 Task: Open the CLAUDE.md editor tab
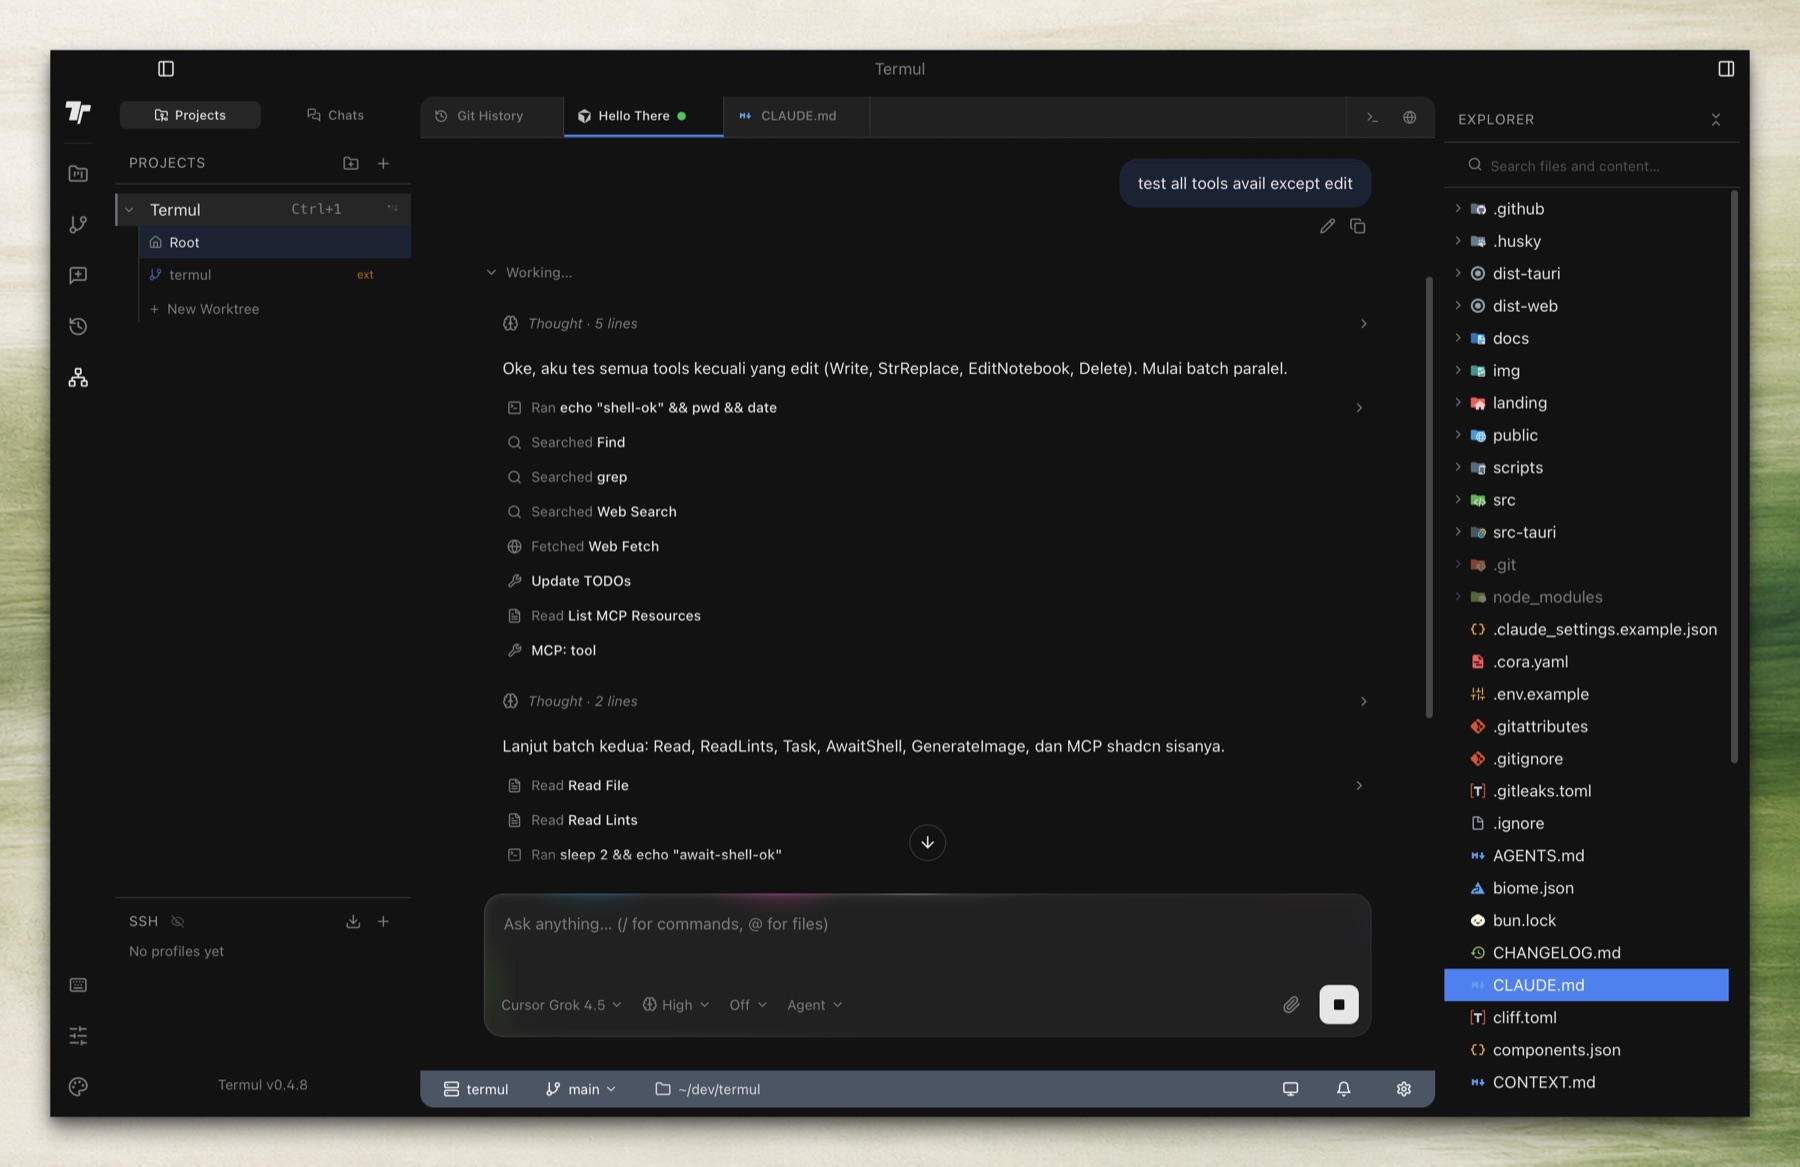tap(797, 116)
